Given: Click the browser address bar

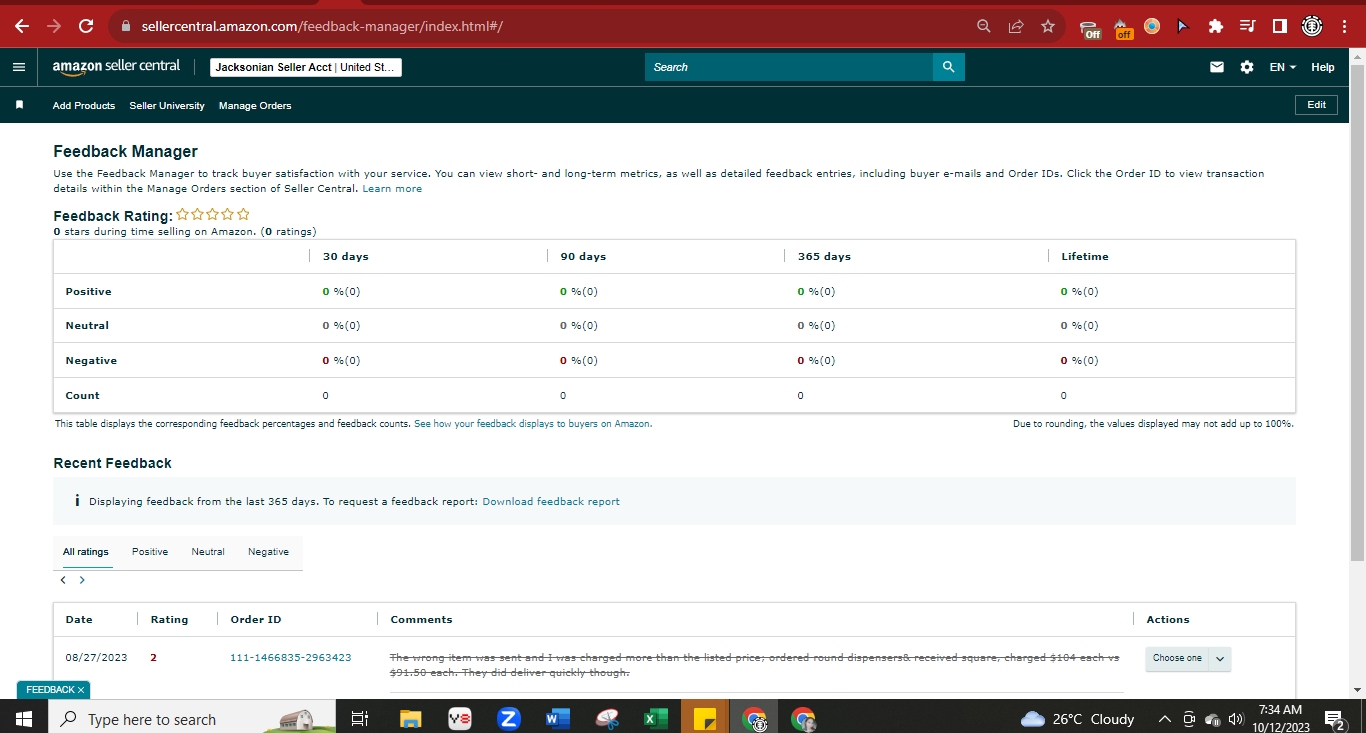Looking at the screenshot, I should click(540, 26).
